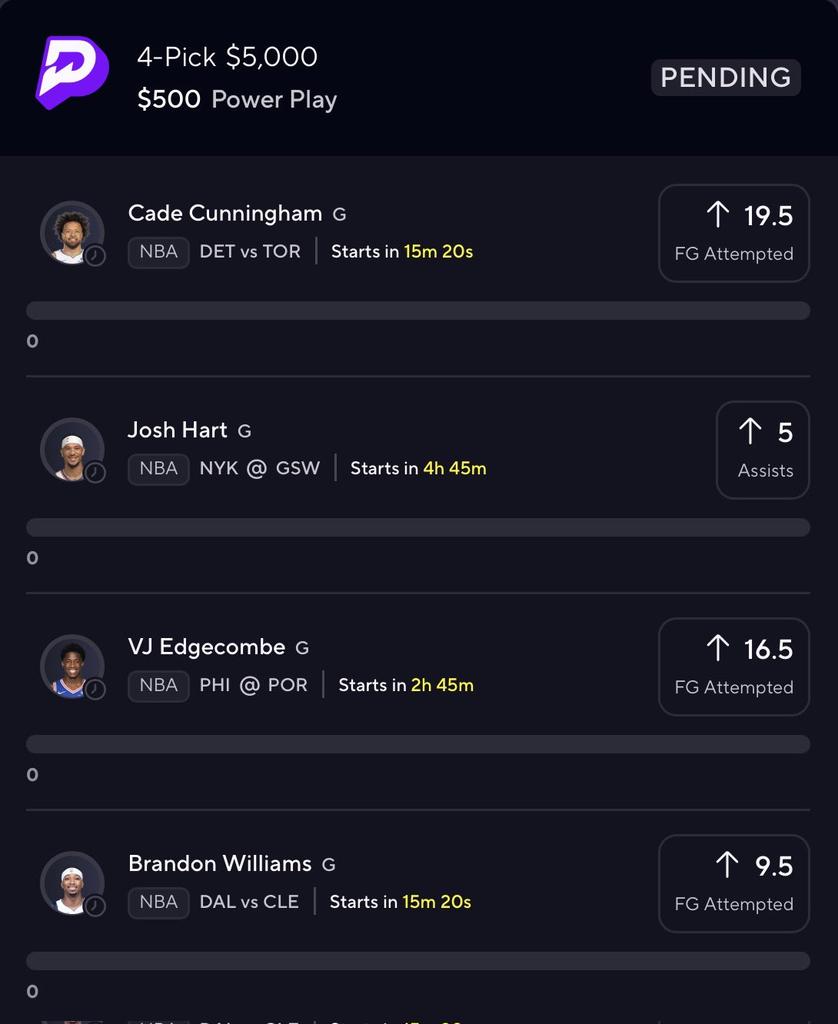Tap the NBA tag for DET vs TOR
The height and width of the screenshot is (1024, 838).
[158, 252]
